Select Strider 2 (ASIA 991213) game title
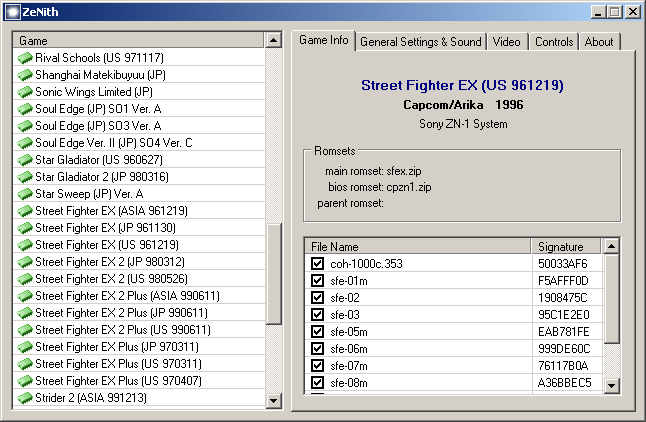This screenshot has height=422, width=646. pyautogui.click(x=91, y=398)
